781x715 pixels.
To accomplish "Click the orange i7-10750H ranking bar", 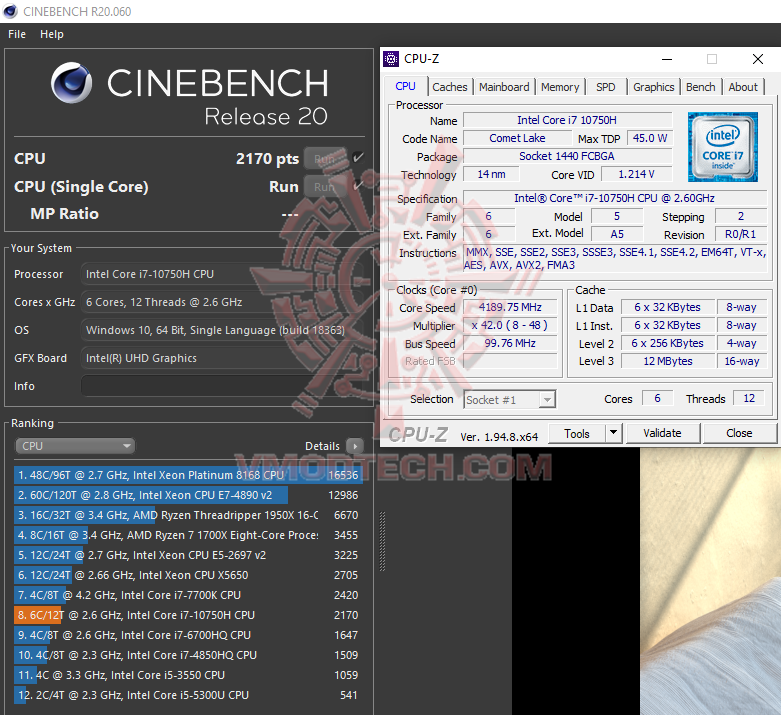I will (x=37, y=615).
